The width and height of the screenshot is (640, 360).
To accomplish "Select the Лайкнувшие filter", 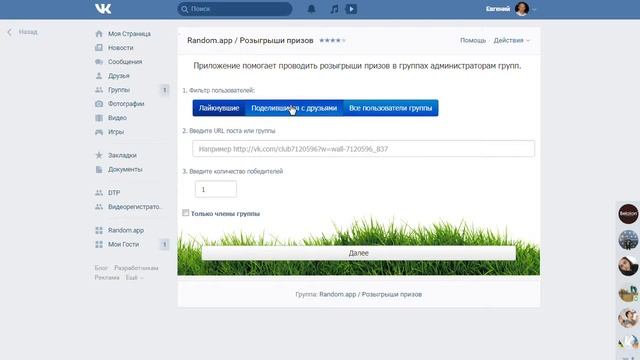I will (219, 108).
